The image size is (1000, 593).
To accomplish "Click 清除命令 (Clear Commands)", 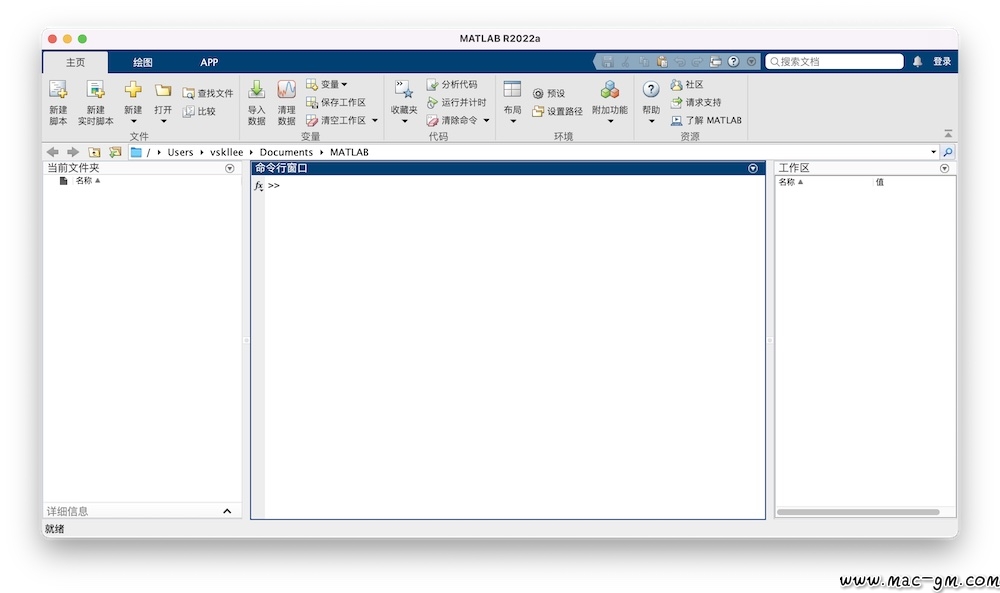I will coord(452,120).
